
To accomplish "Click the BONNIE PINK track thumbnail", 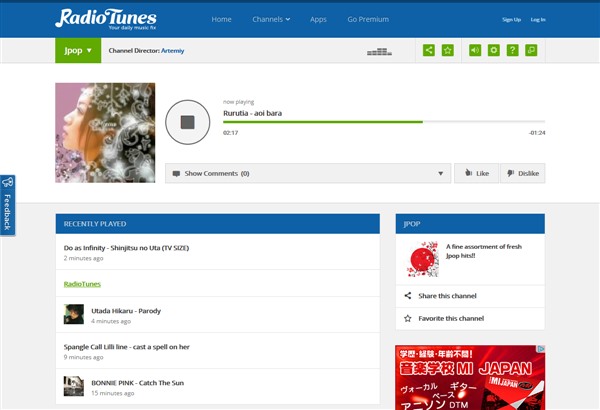I will click(x=74, y=386).
